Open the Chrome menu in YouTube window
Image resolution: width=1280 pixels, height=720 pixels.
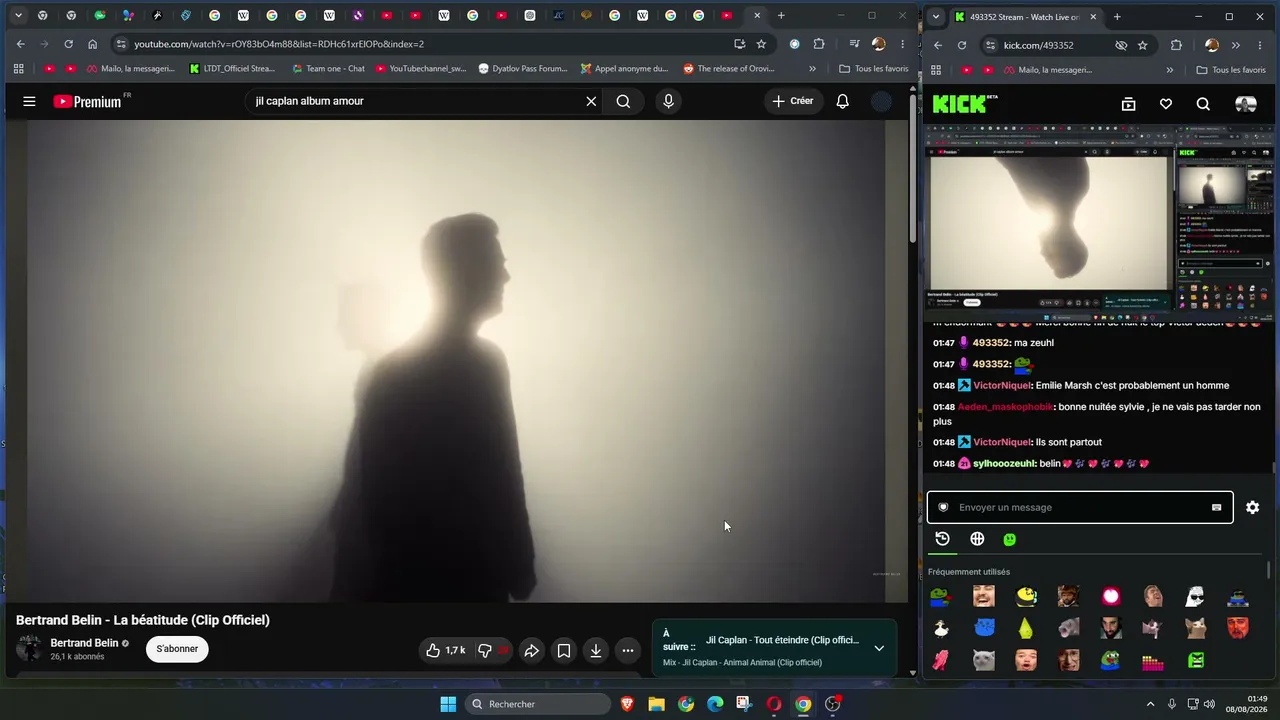(902, 44)
